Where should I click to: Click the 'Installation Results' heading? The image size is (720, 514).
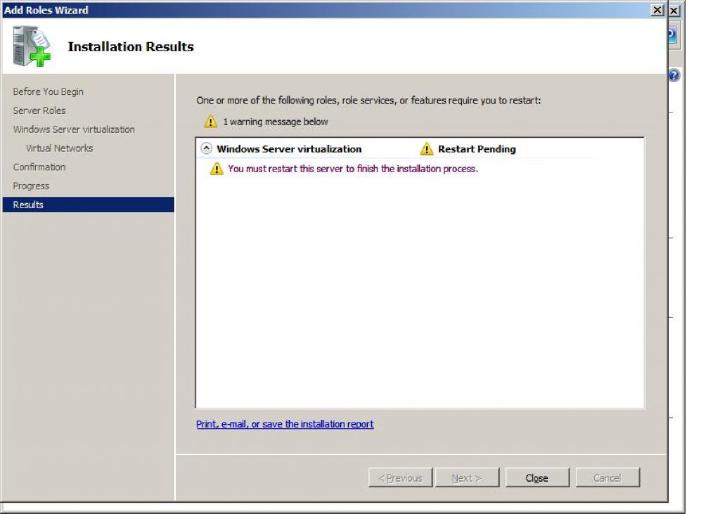pos(131,46)
